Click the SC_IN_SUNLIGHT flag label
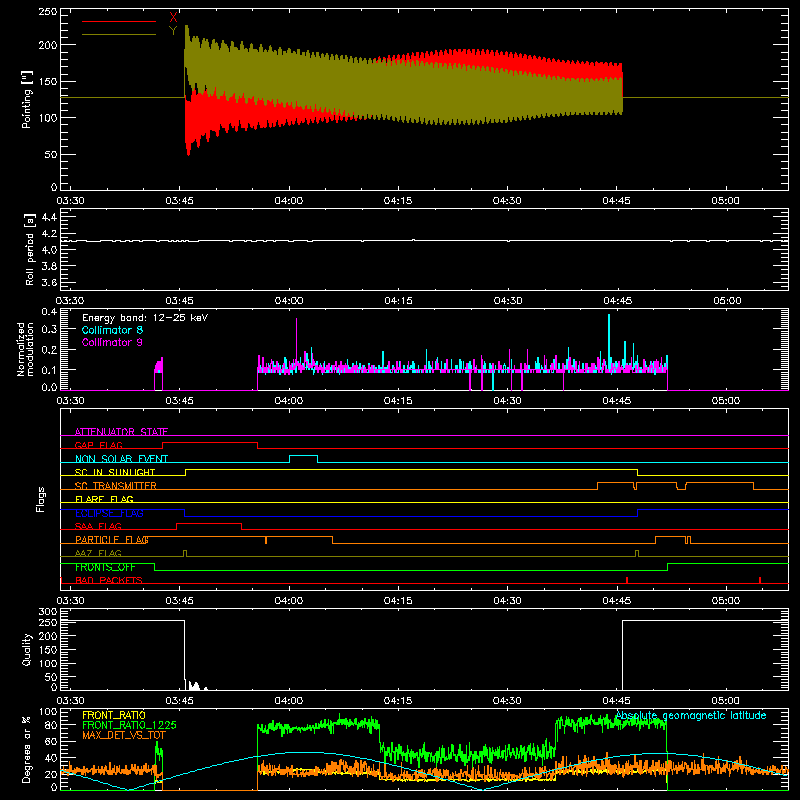The width and height of the screenshot is (800, 800). (115, 472)
